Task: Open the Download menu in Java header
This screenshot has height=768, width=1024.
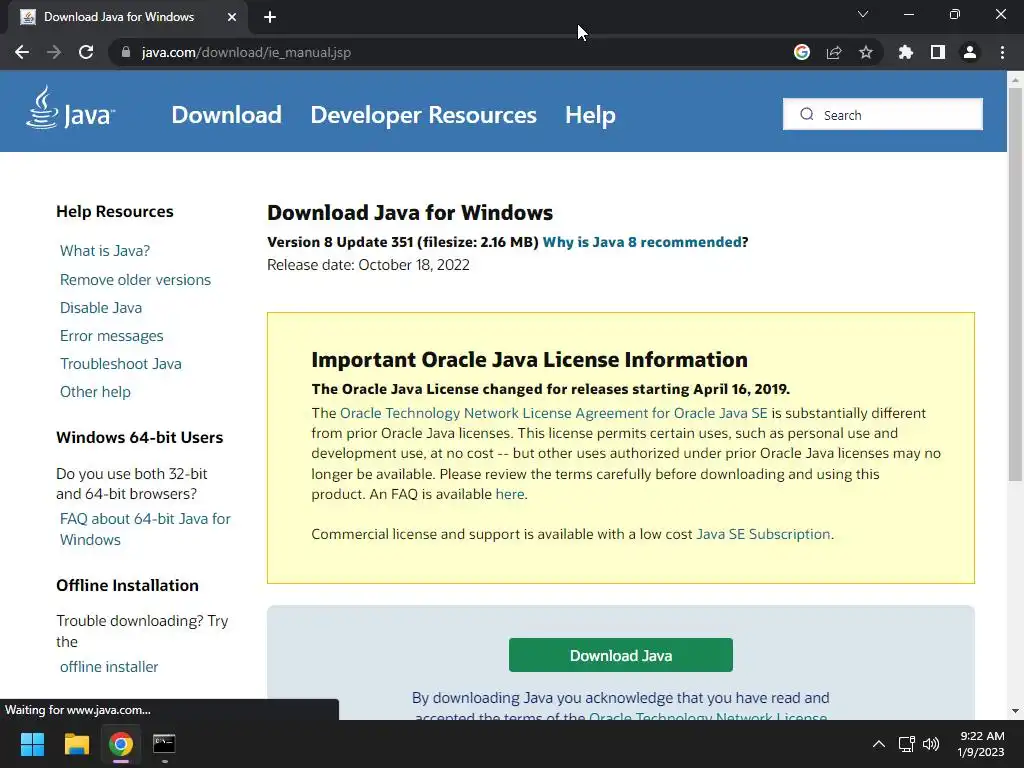Action: point(226,115)
